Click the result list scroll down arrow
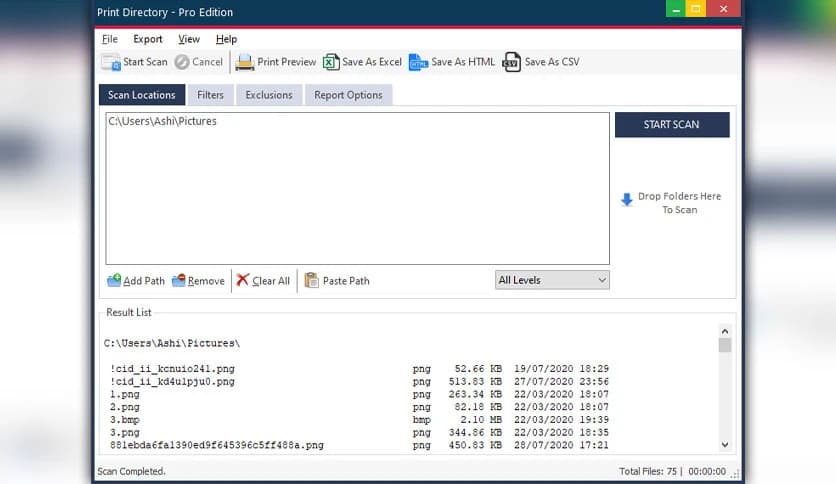836x484 pixels. [725, 445]
